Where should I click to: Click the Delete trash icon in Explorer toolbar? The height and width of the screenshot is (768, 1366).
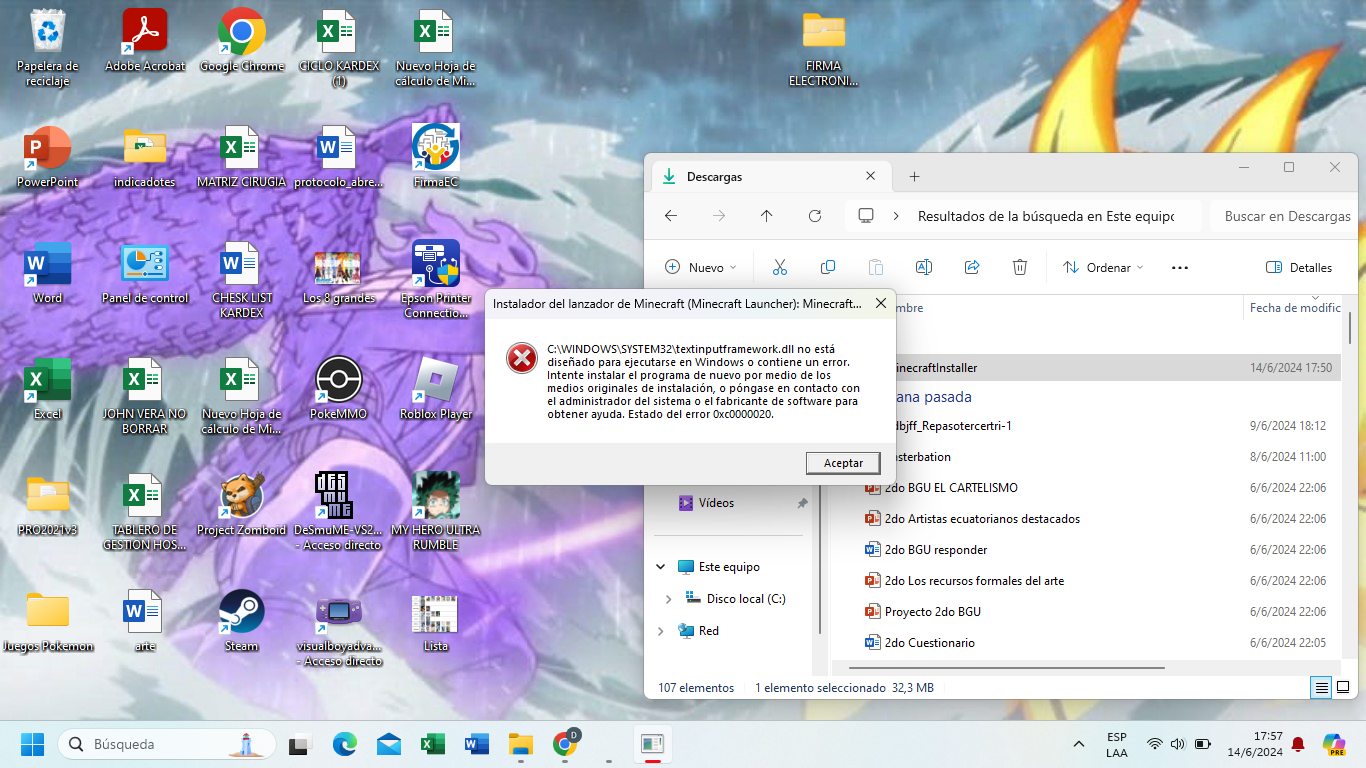click(x=1020, y=267)
